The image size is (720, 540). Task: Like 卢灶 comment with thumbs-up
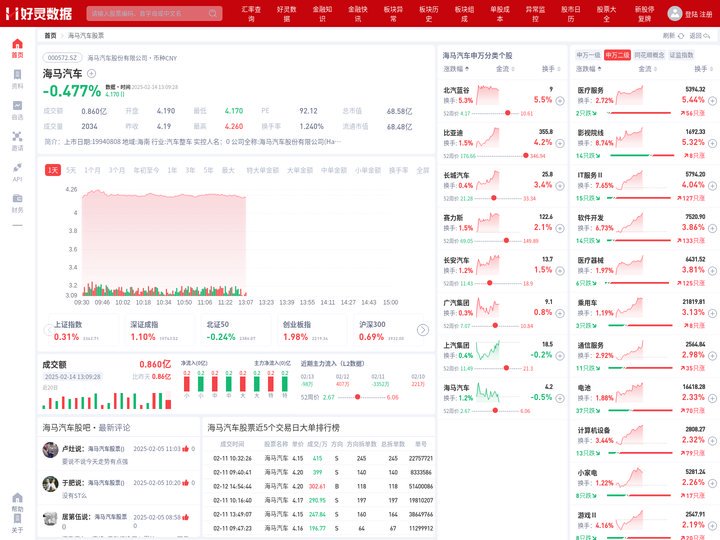pos(186,449)
